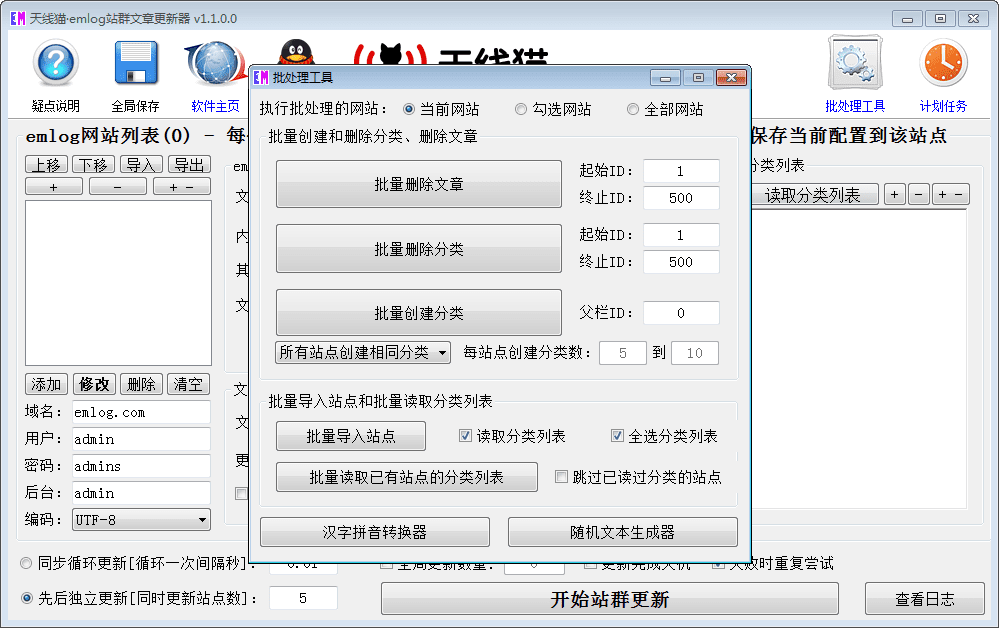Click 导入 button in site list
999x628 pixels.
(141, 165)
